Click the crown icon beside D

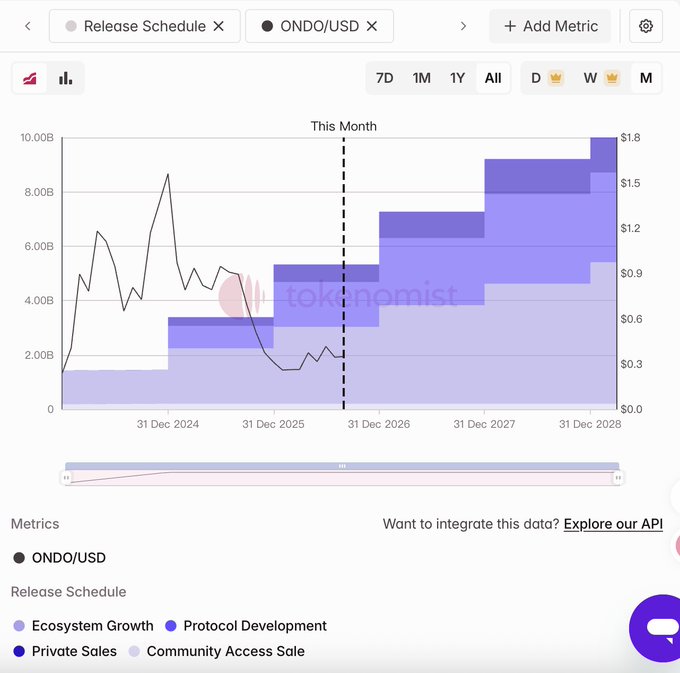[556, 78]
